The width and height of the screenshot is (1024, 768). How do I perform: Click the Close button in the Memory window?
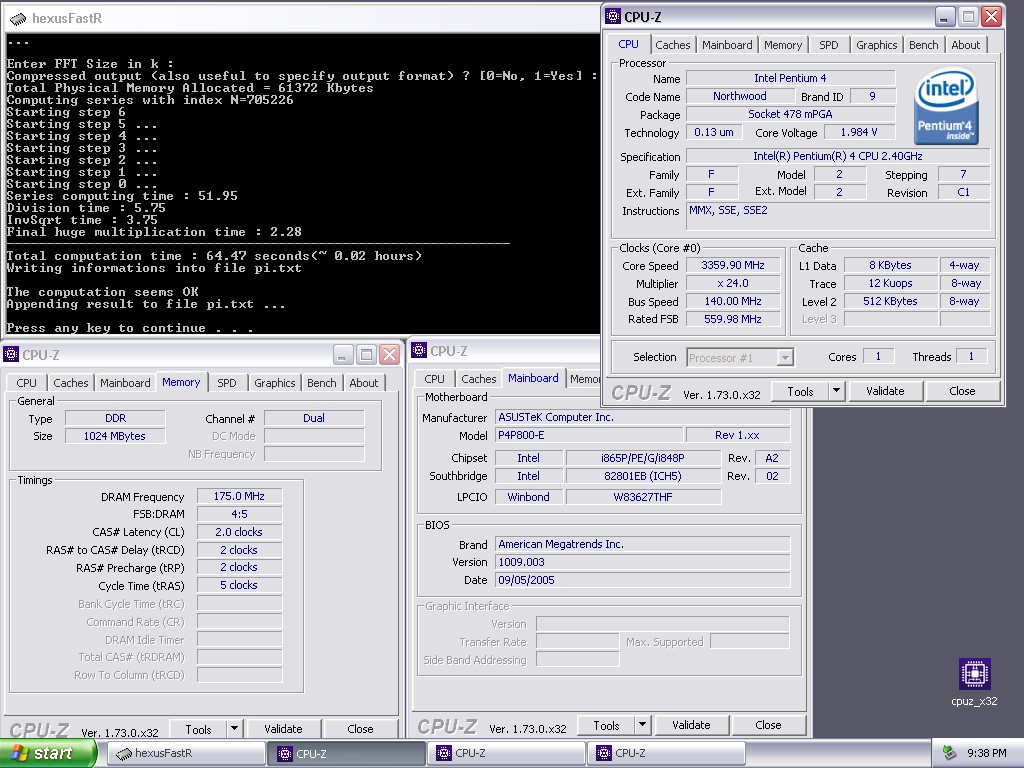click(x=360, y=728)
